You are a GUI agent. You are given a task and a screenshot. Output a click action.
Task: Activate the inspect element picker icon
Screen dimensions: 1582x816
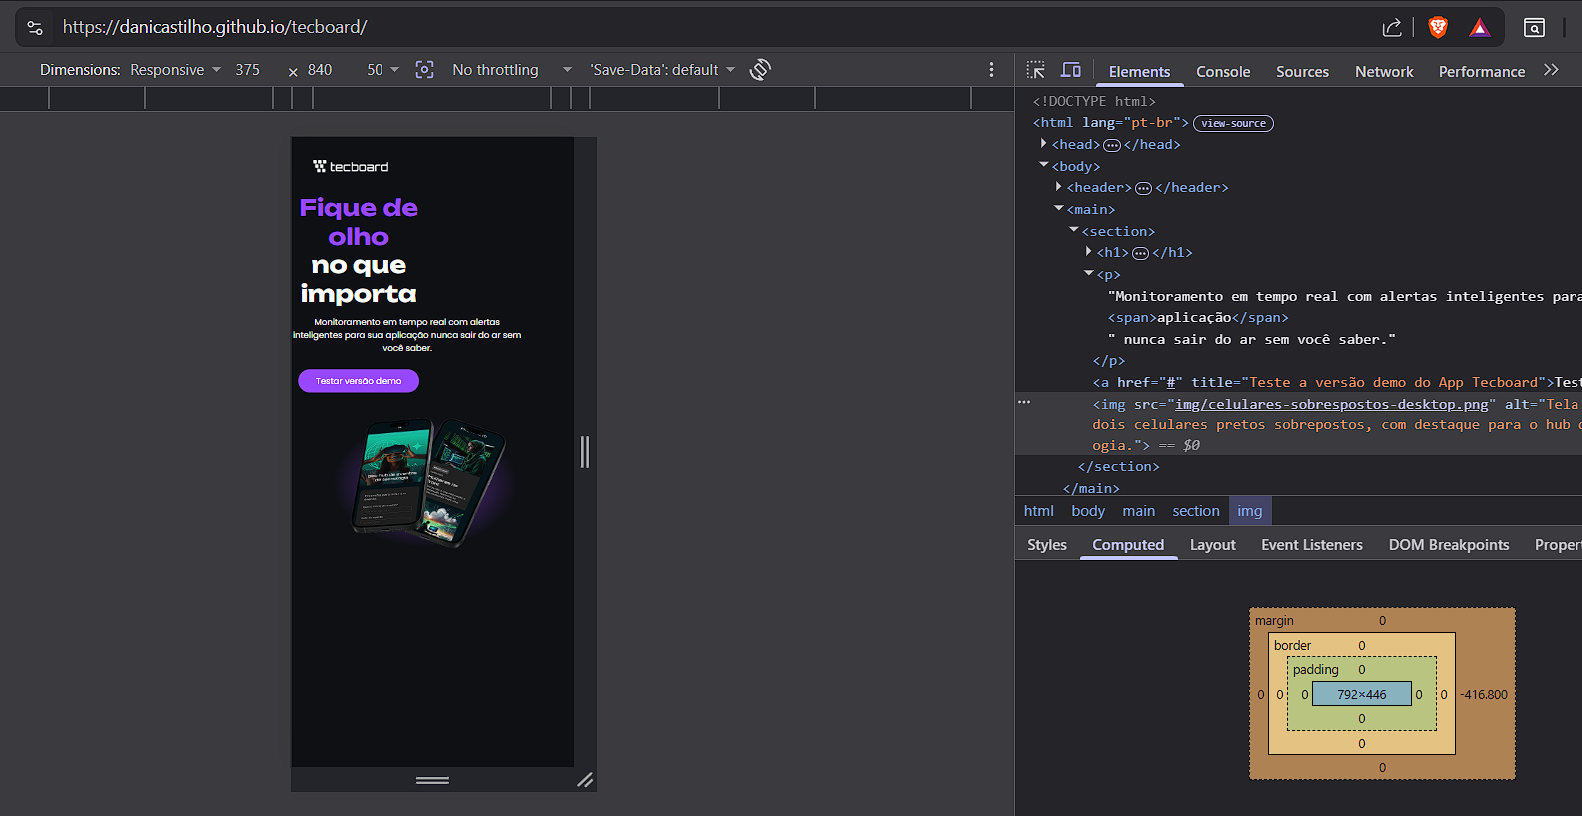1036,70
